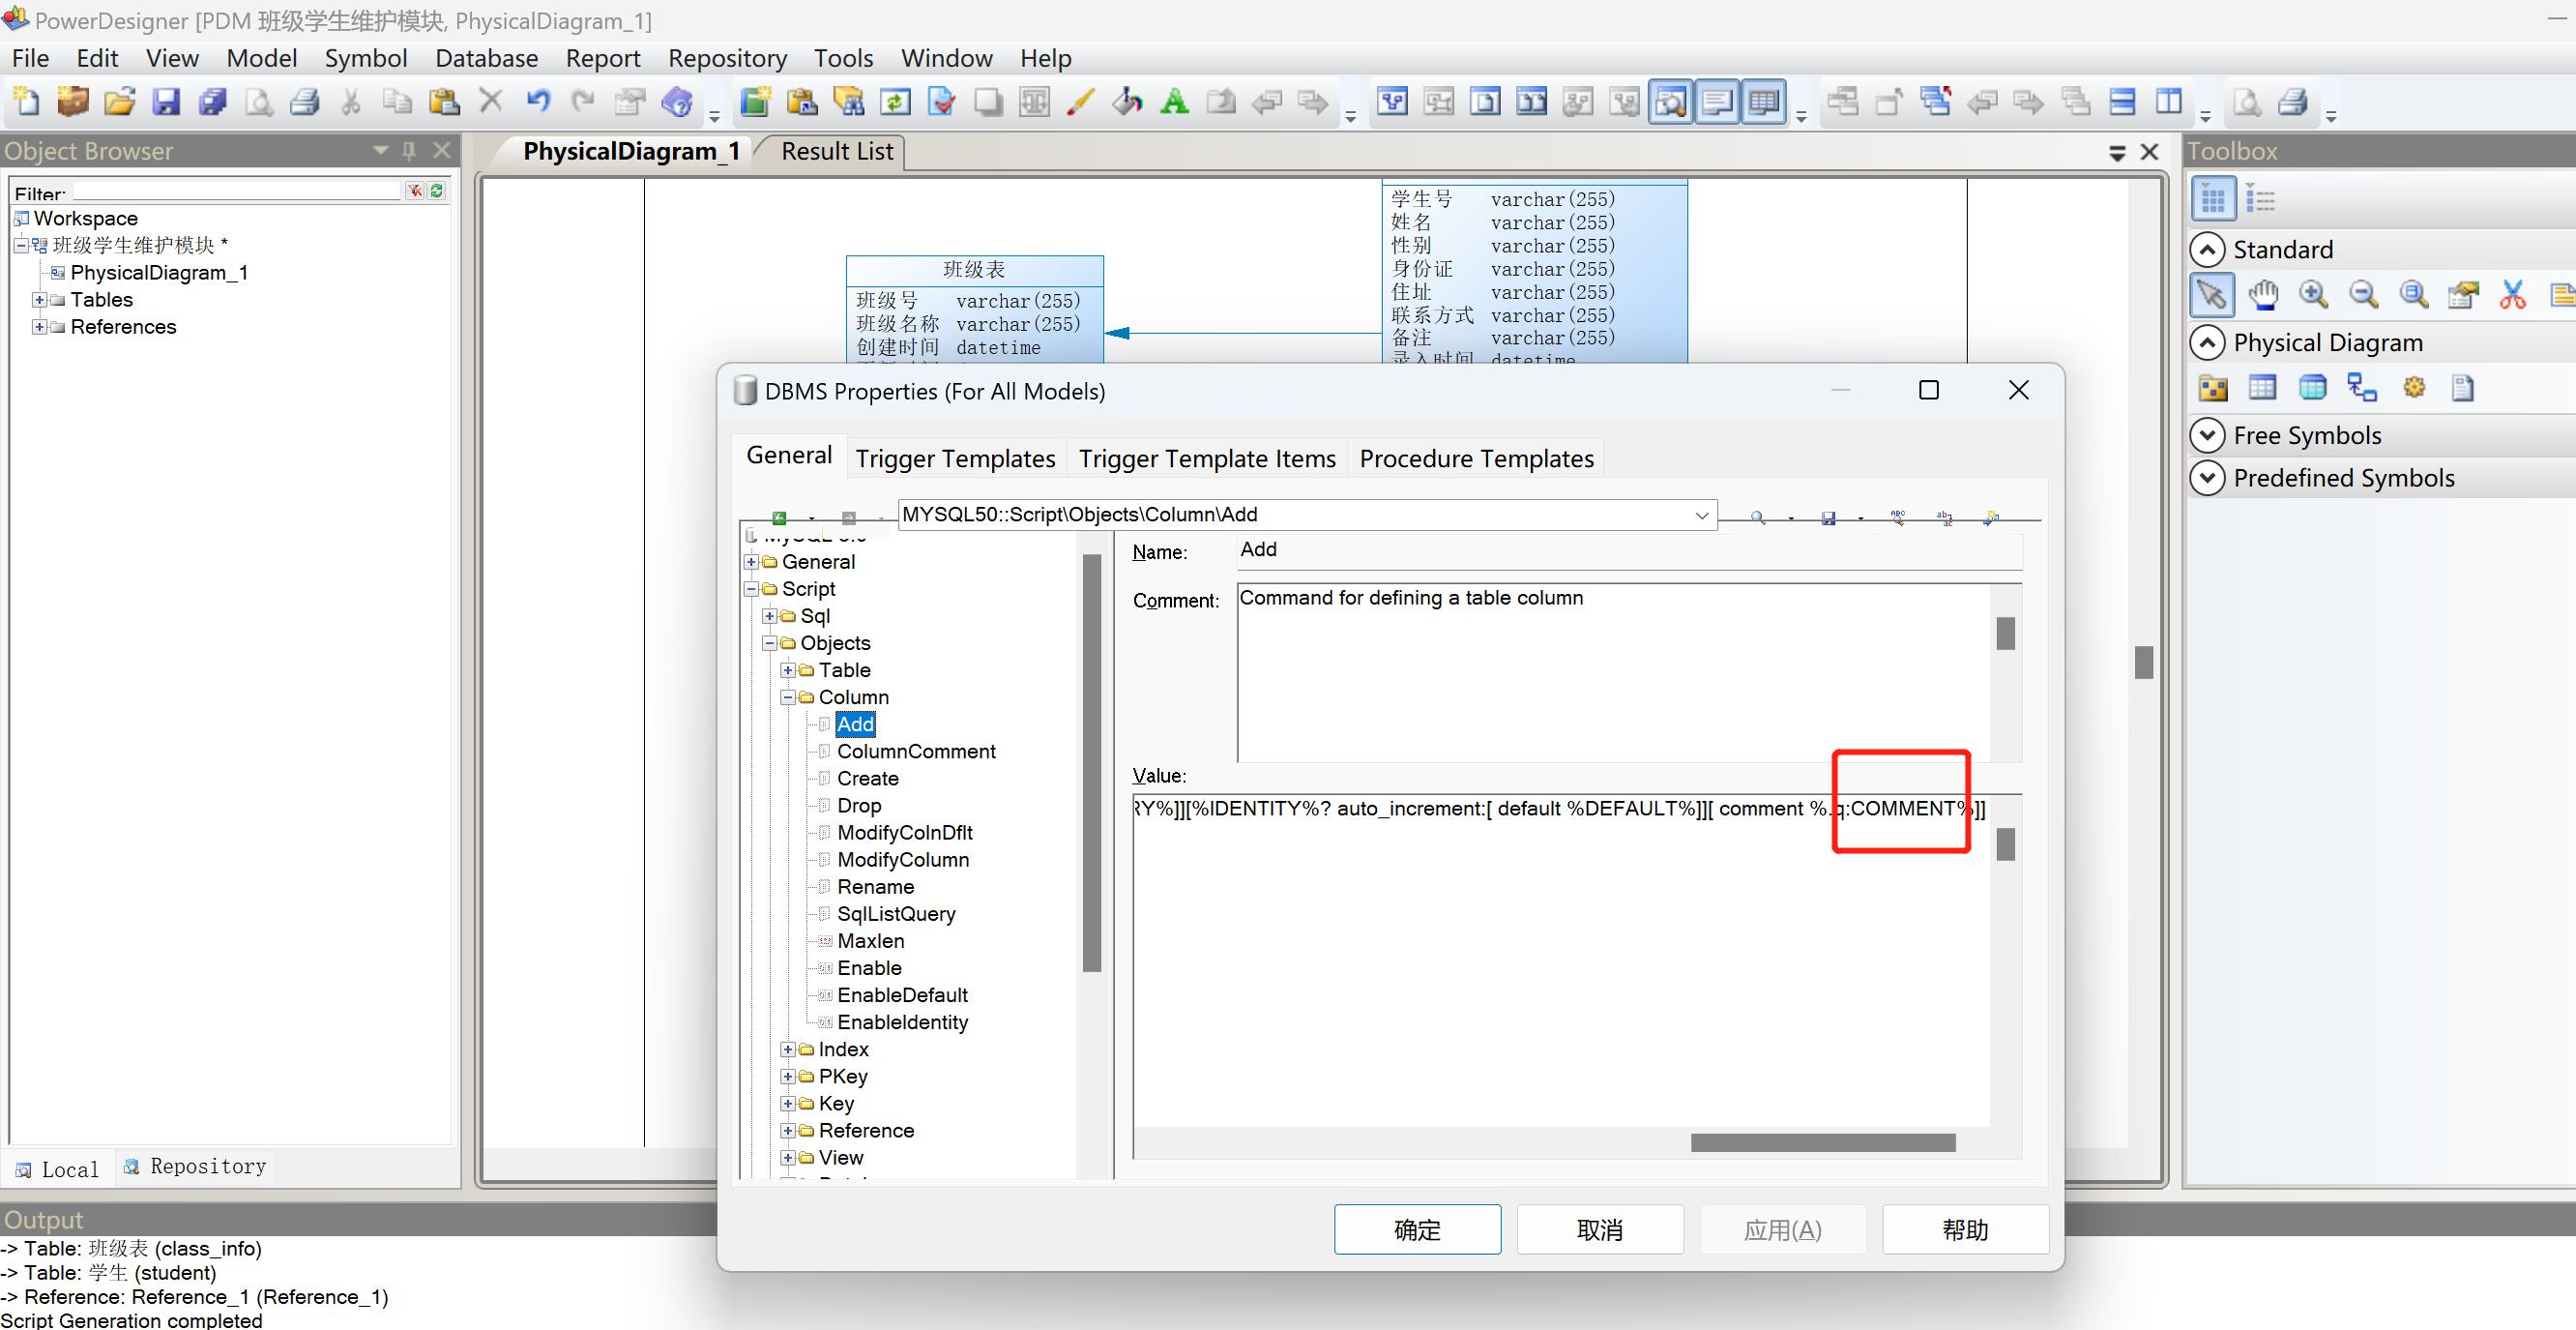This screenshot has height=1330, width=2576.
Task: Expand the Tables node in Object Browser
Action: pos(39,300)
